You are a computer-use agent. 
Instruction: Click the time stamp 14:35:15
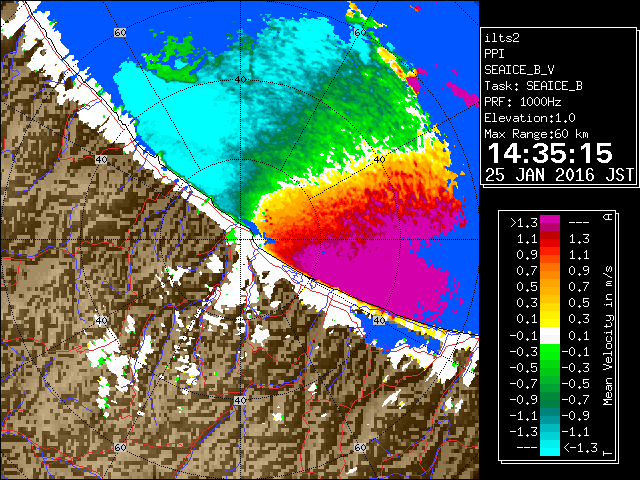[550, 153]
